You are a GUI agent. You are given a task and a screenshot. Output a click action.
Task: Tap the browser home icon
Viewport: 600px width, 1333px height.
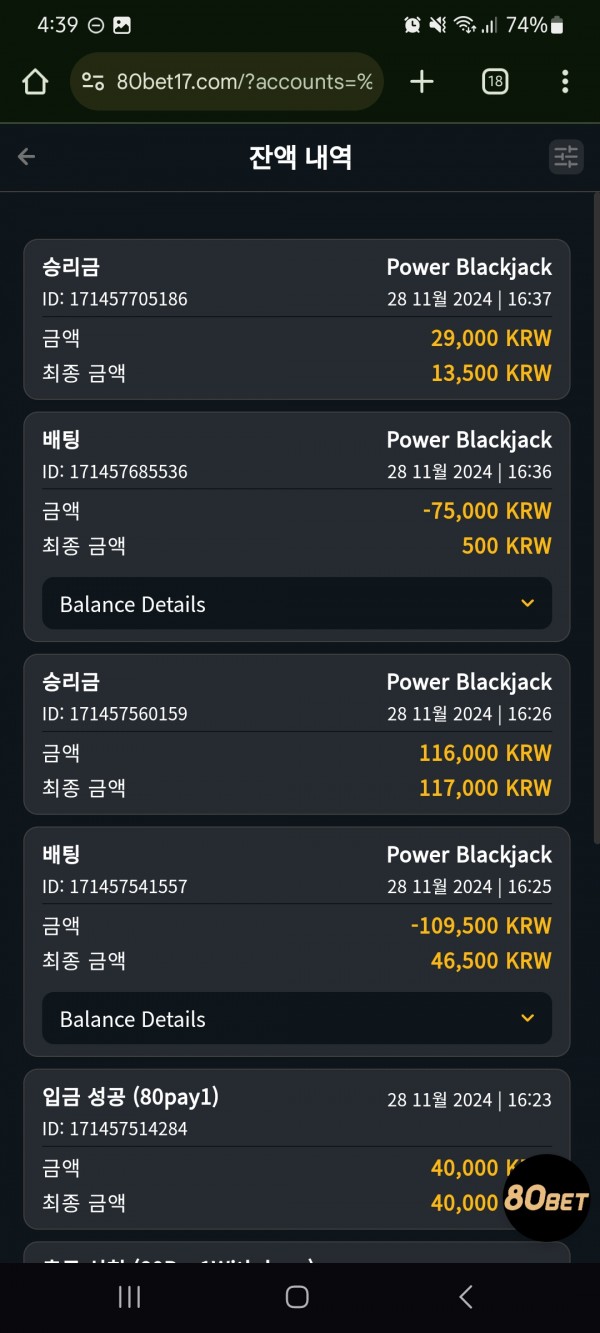[35, 82]
